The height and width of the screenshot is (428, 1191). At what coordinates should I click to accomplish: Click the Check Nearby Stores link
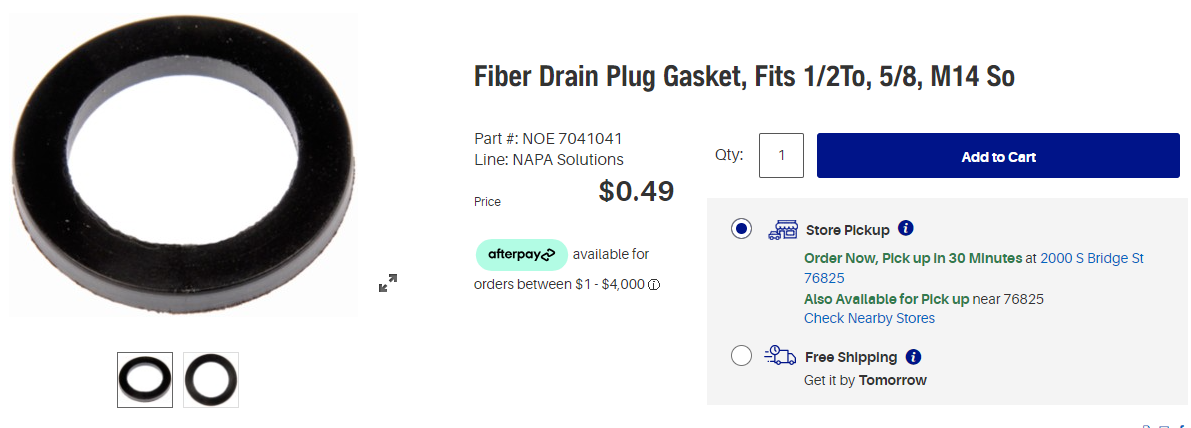[x=869, y=318]
